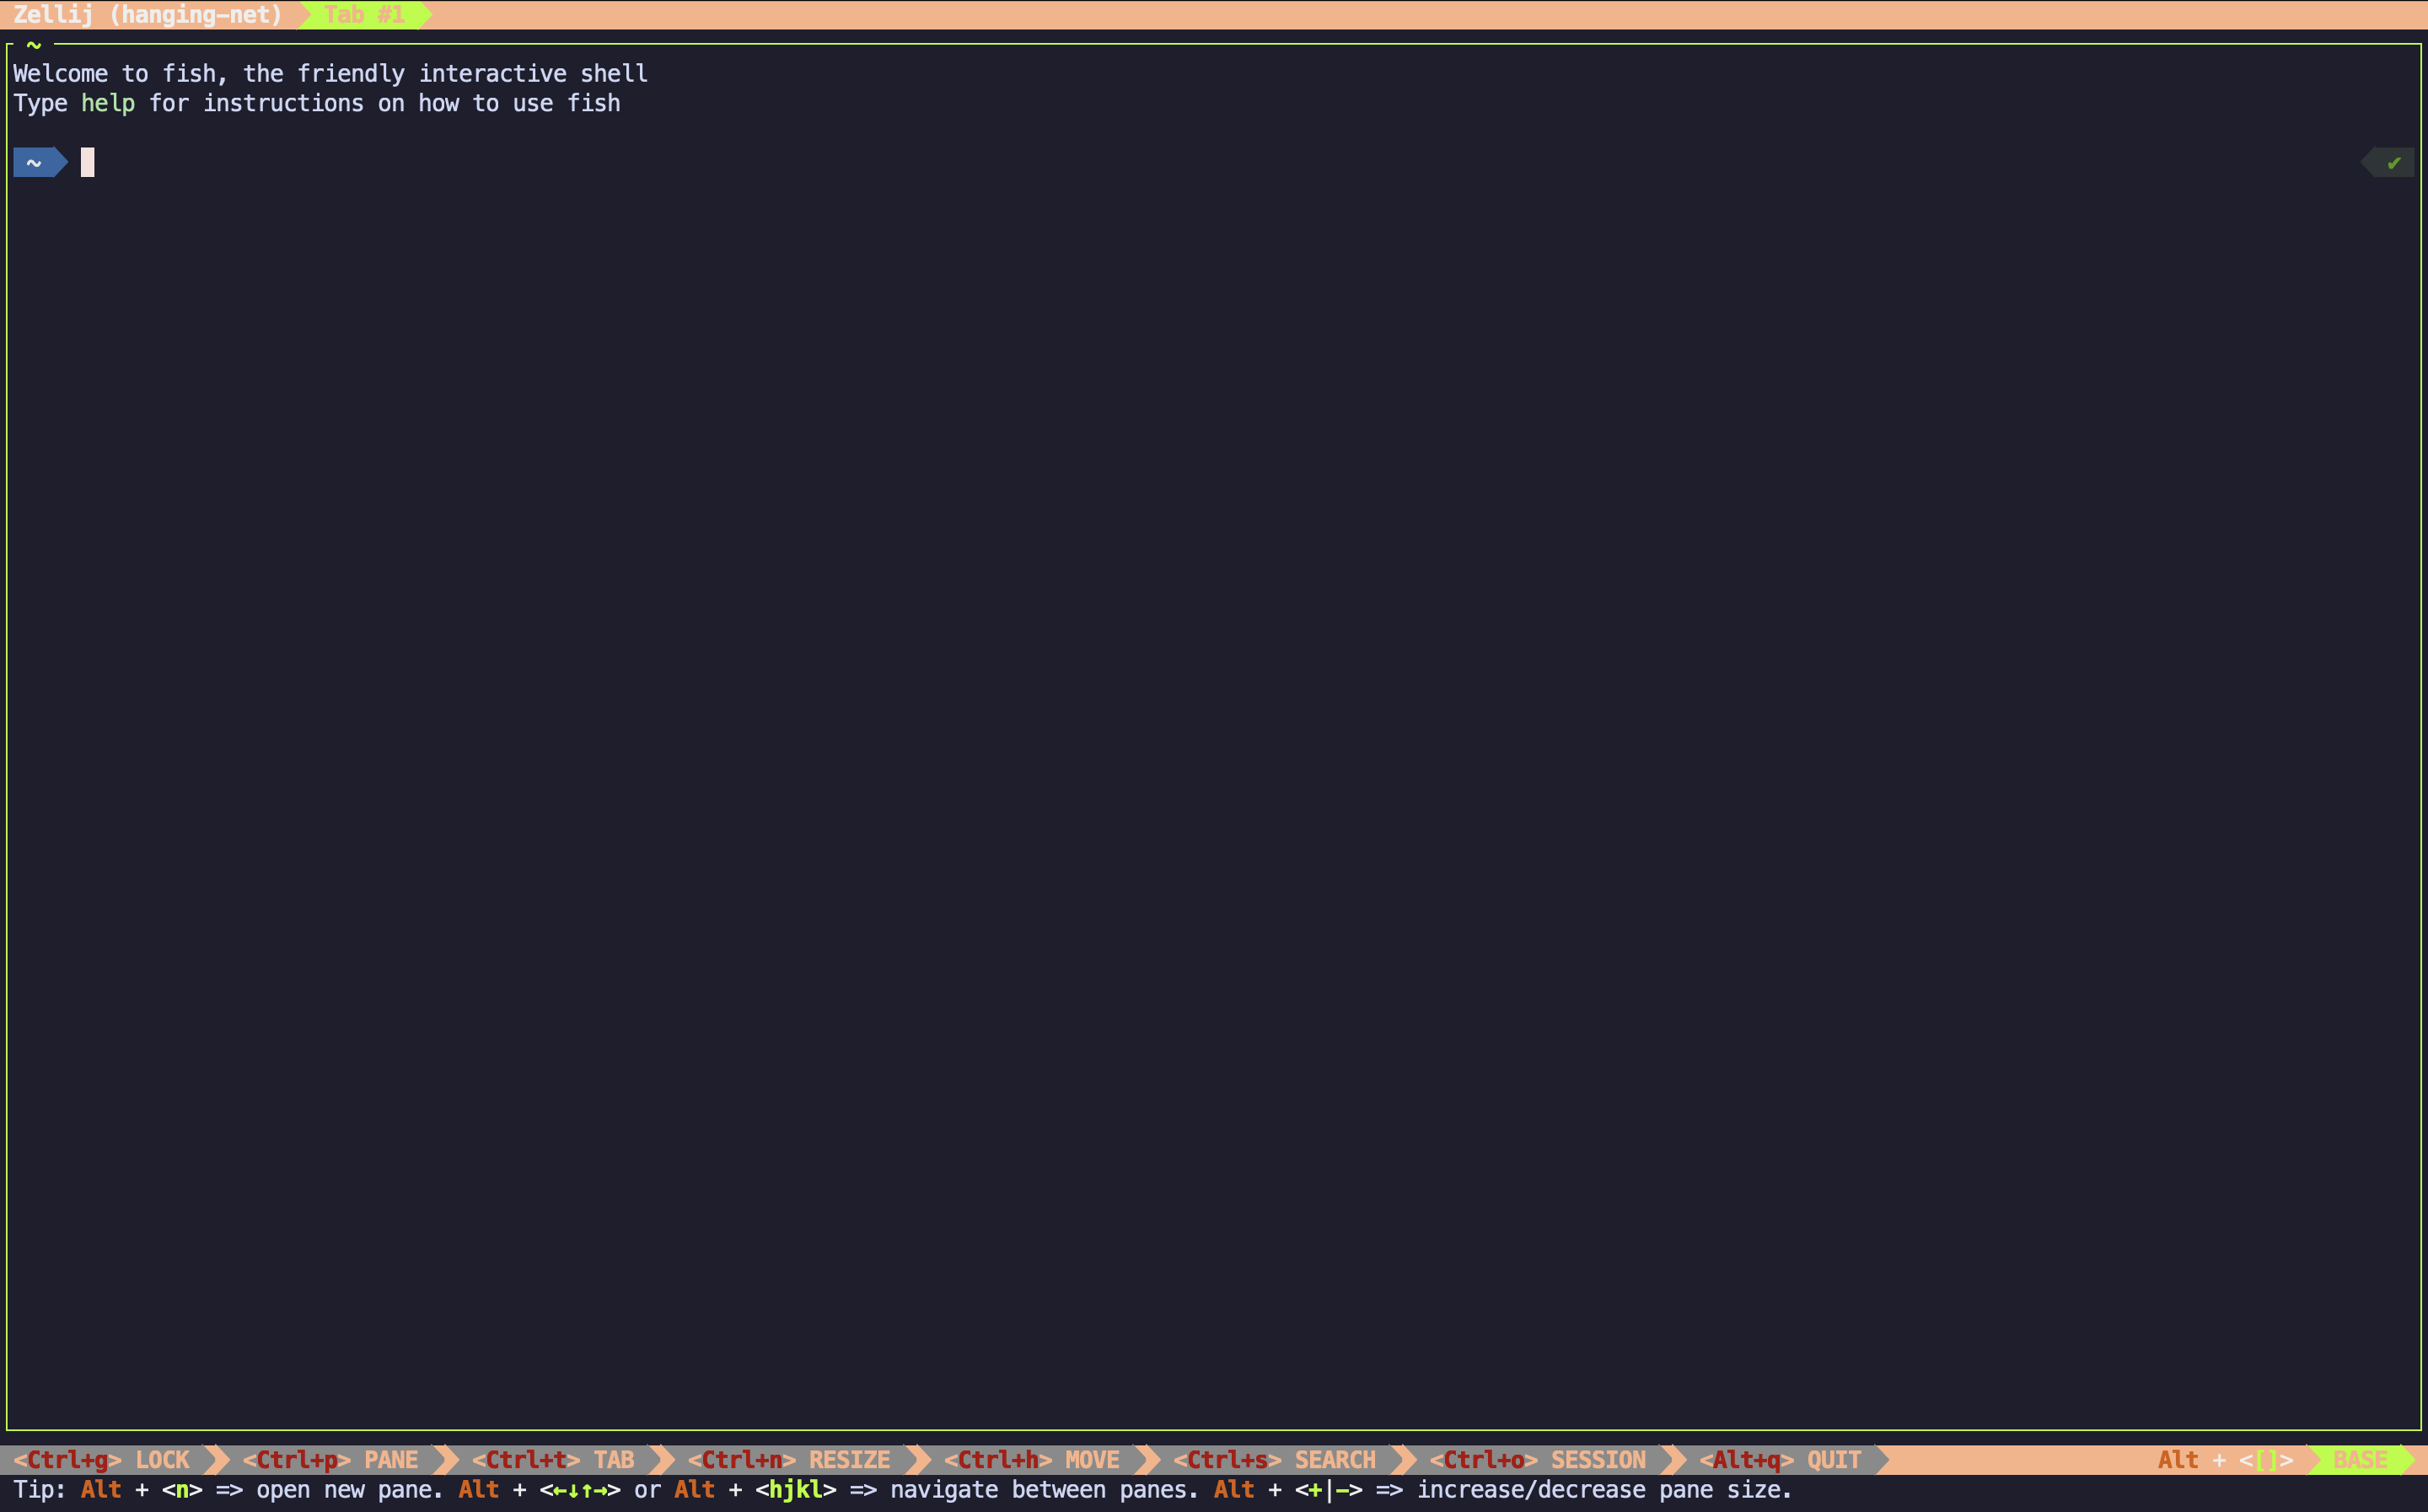This screenshot has width=2428, height=1512.
Task: Click the green checkmark status indicator
Action: click(2392, 162)
